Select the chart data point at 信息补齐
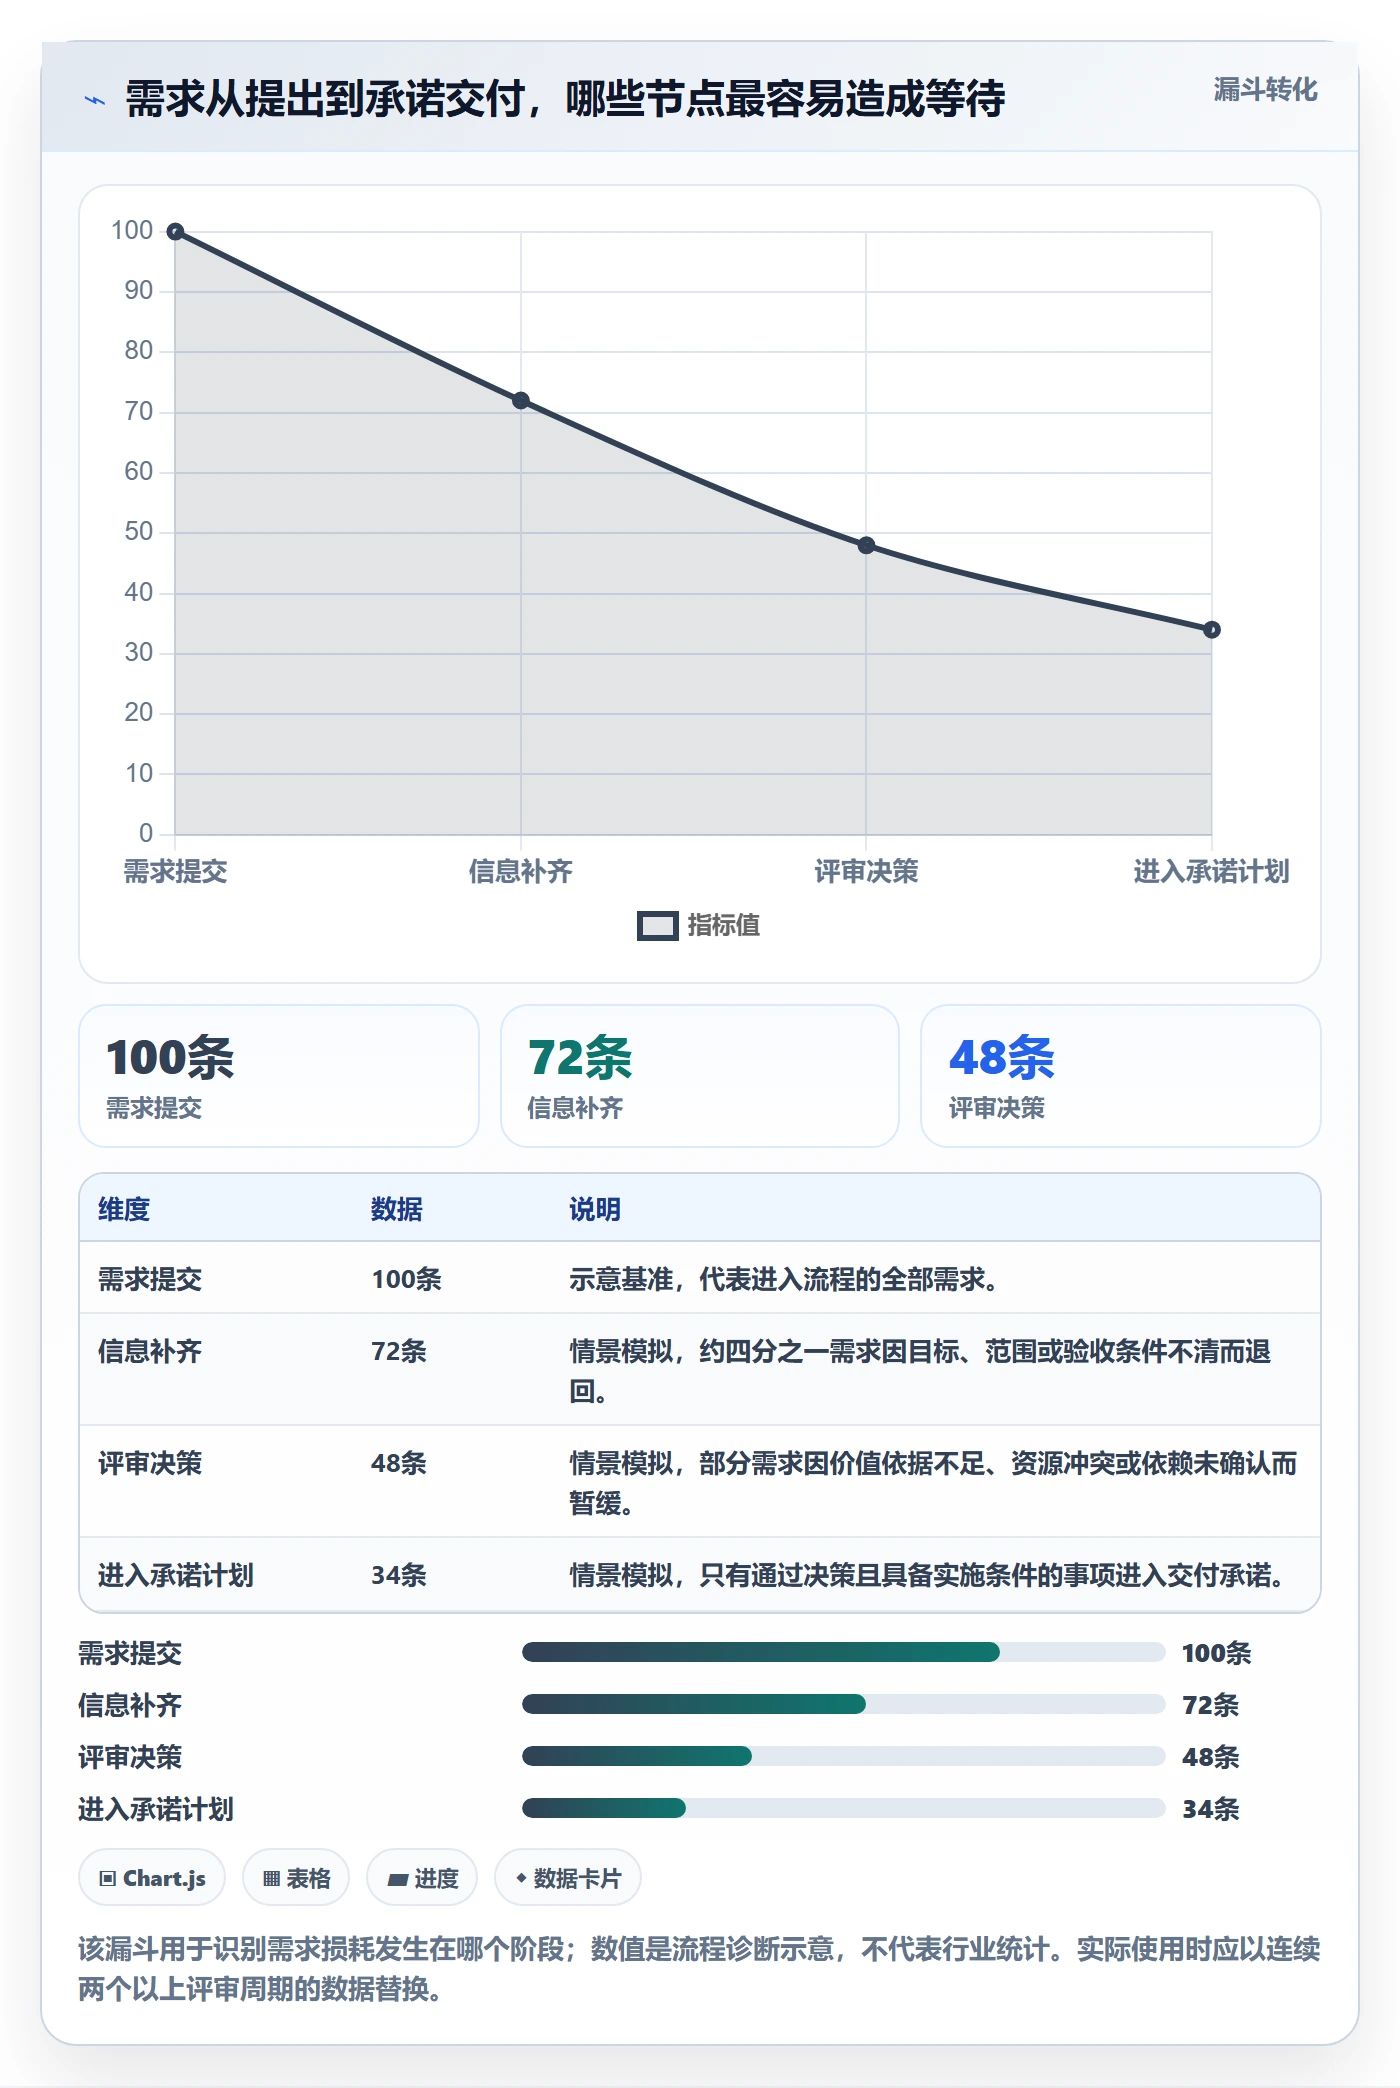 pos(521,401)
